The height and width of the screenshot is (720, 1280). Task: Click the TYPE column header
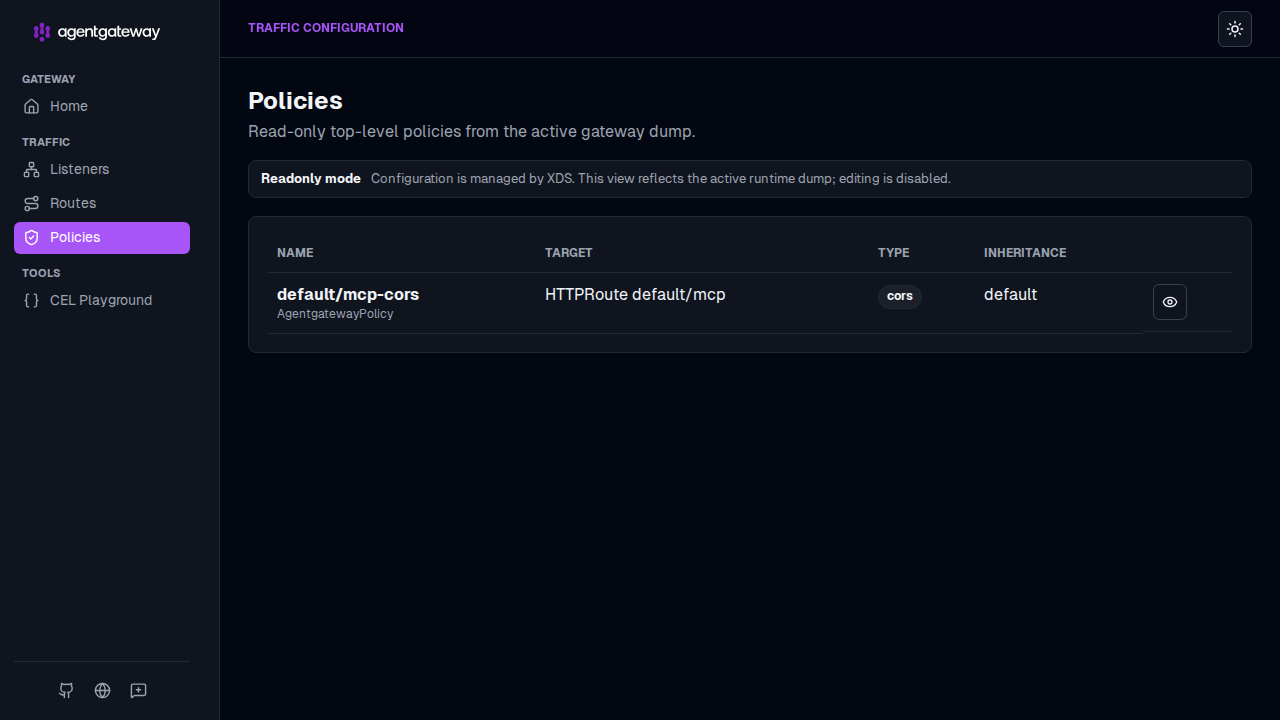[x=894, y=253]
